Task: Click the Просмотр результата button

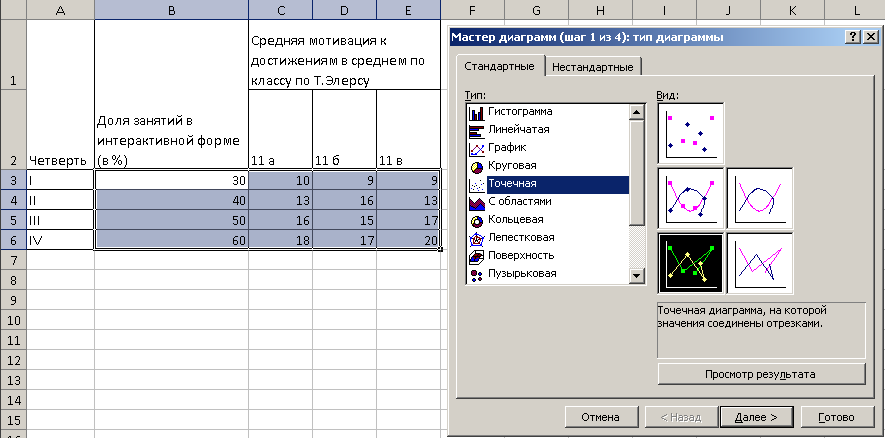Action: 761,374
